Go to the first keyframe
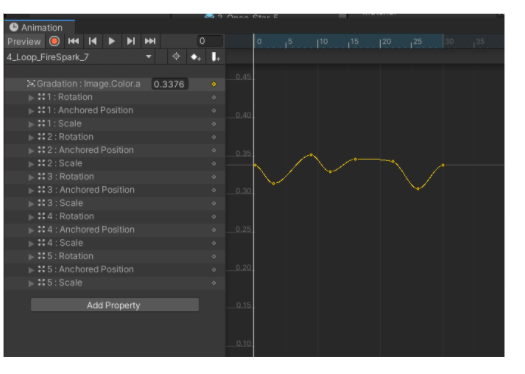This screenshot has height=374, width=525. pyautogui.click(x=73, y=41)
